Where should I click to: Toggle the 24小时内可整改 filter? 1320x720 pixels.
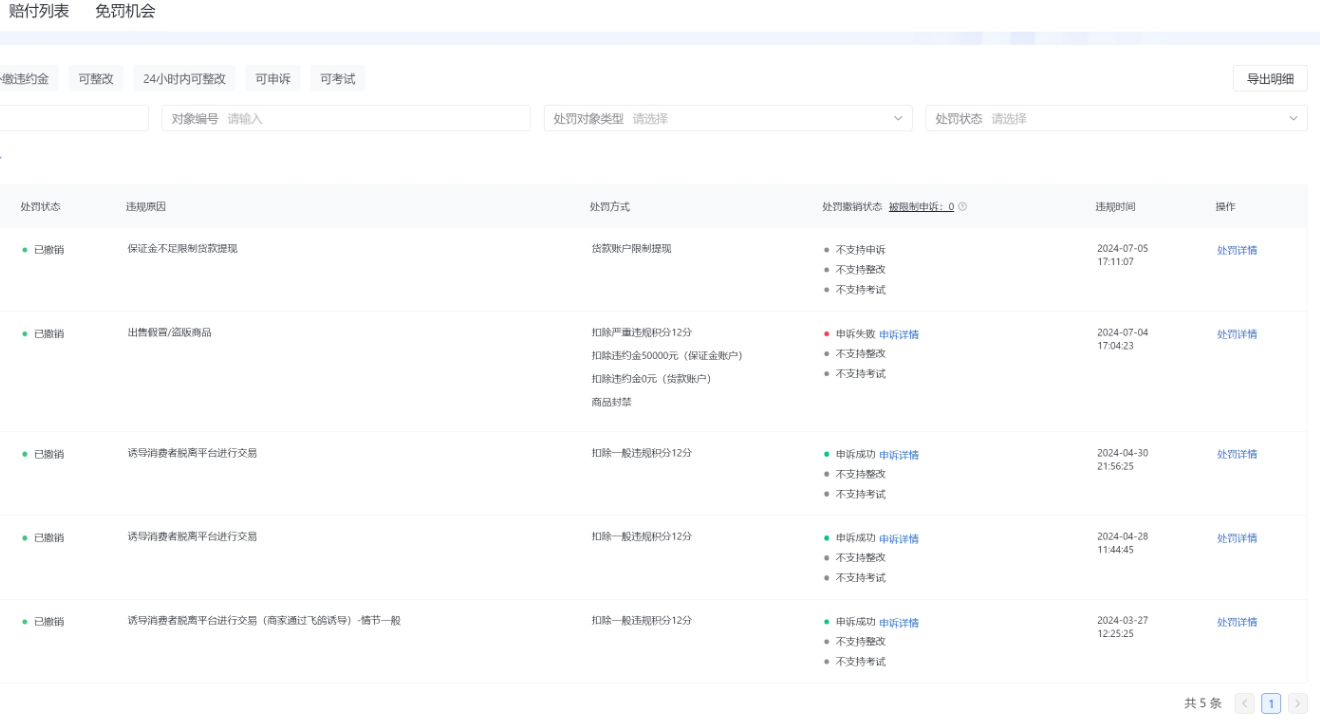(x=184, y=79)
